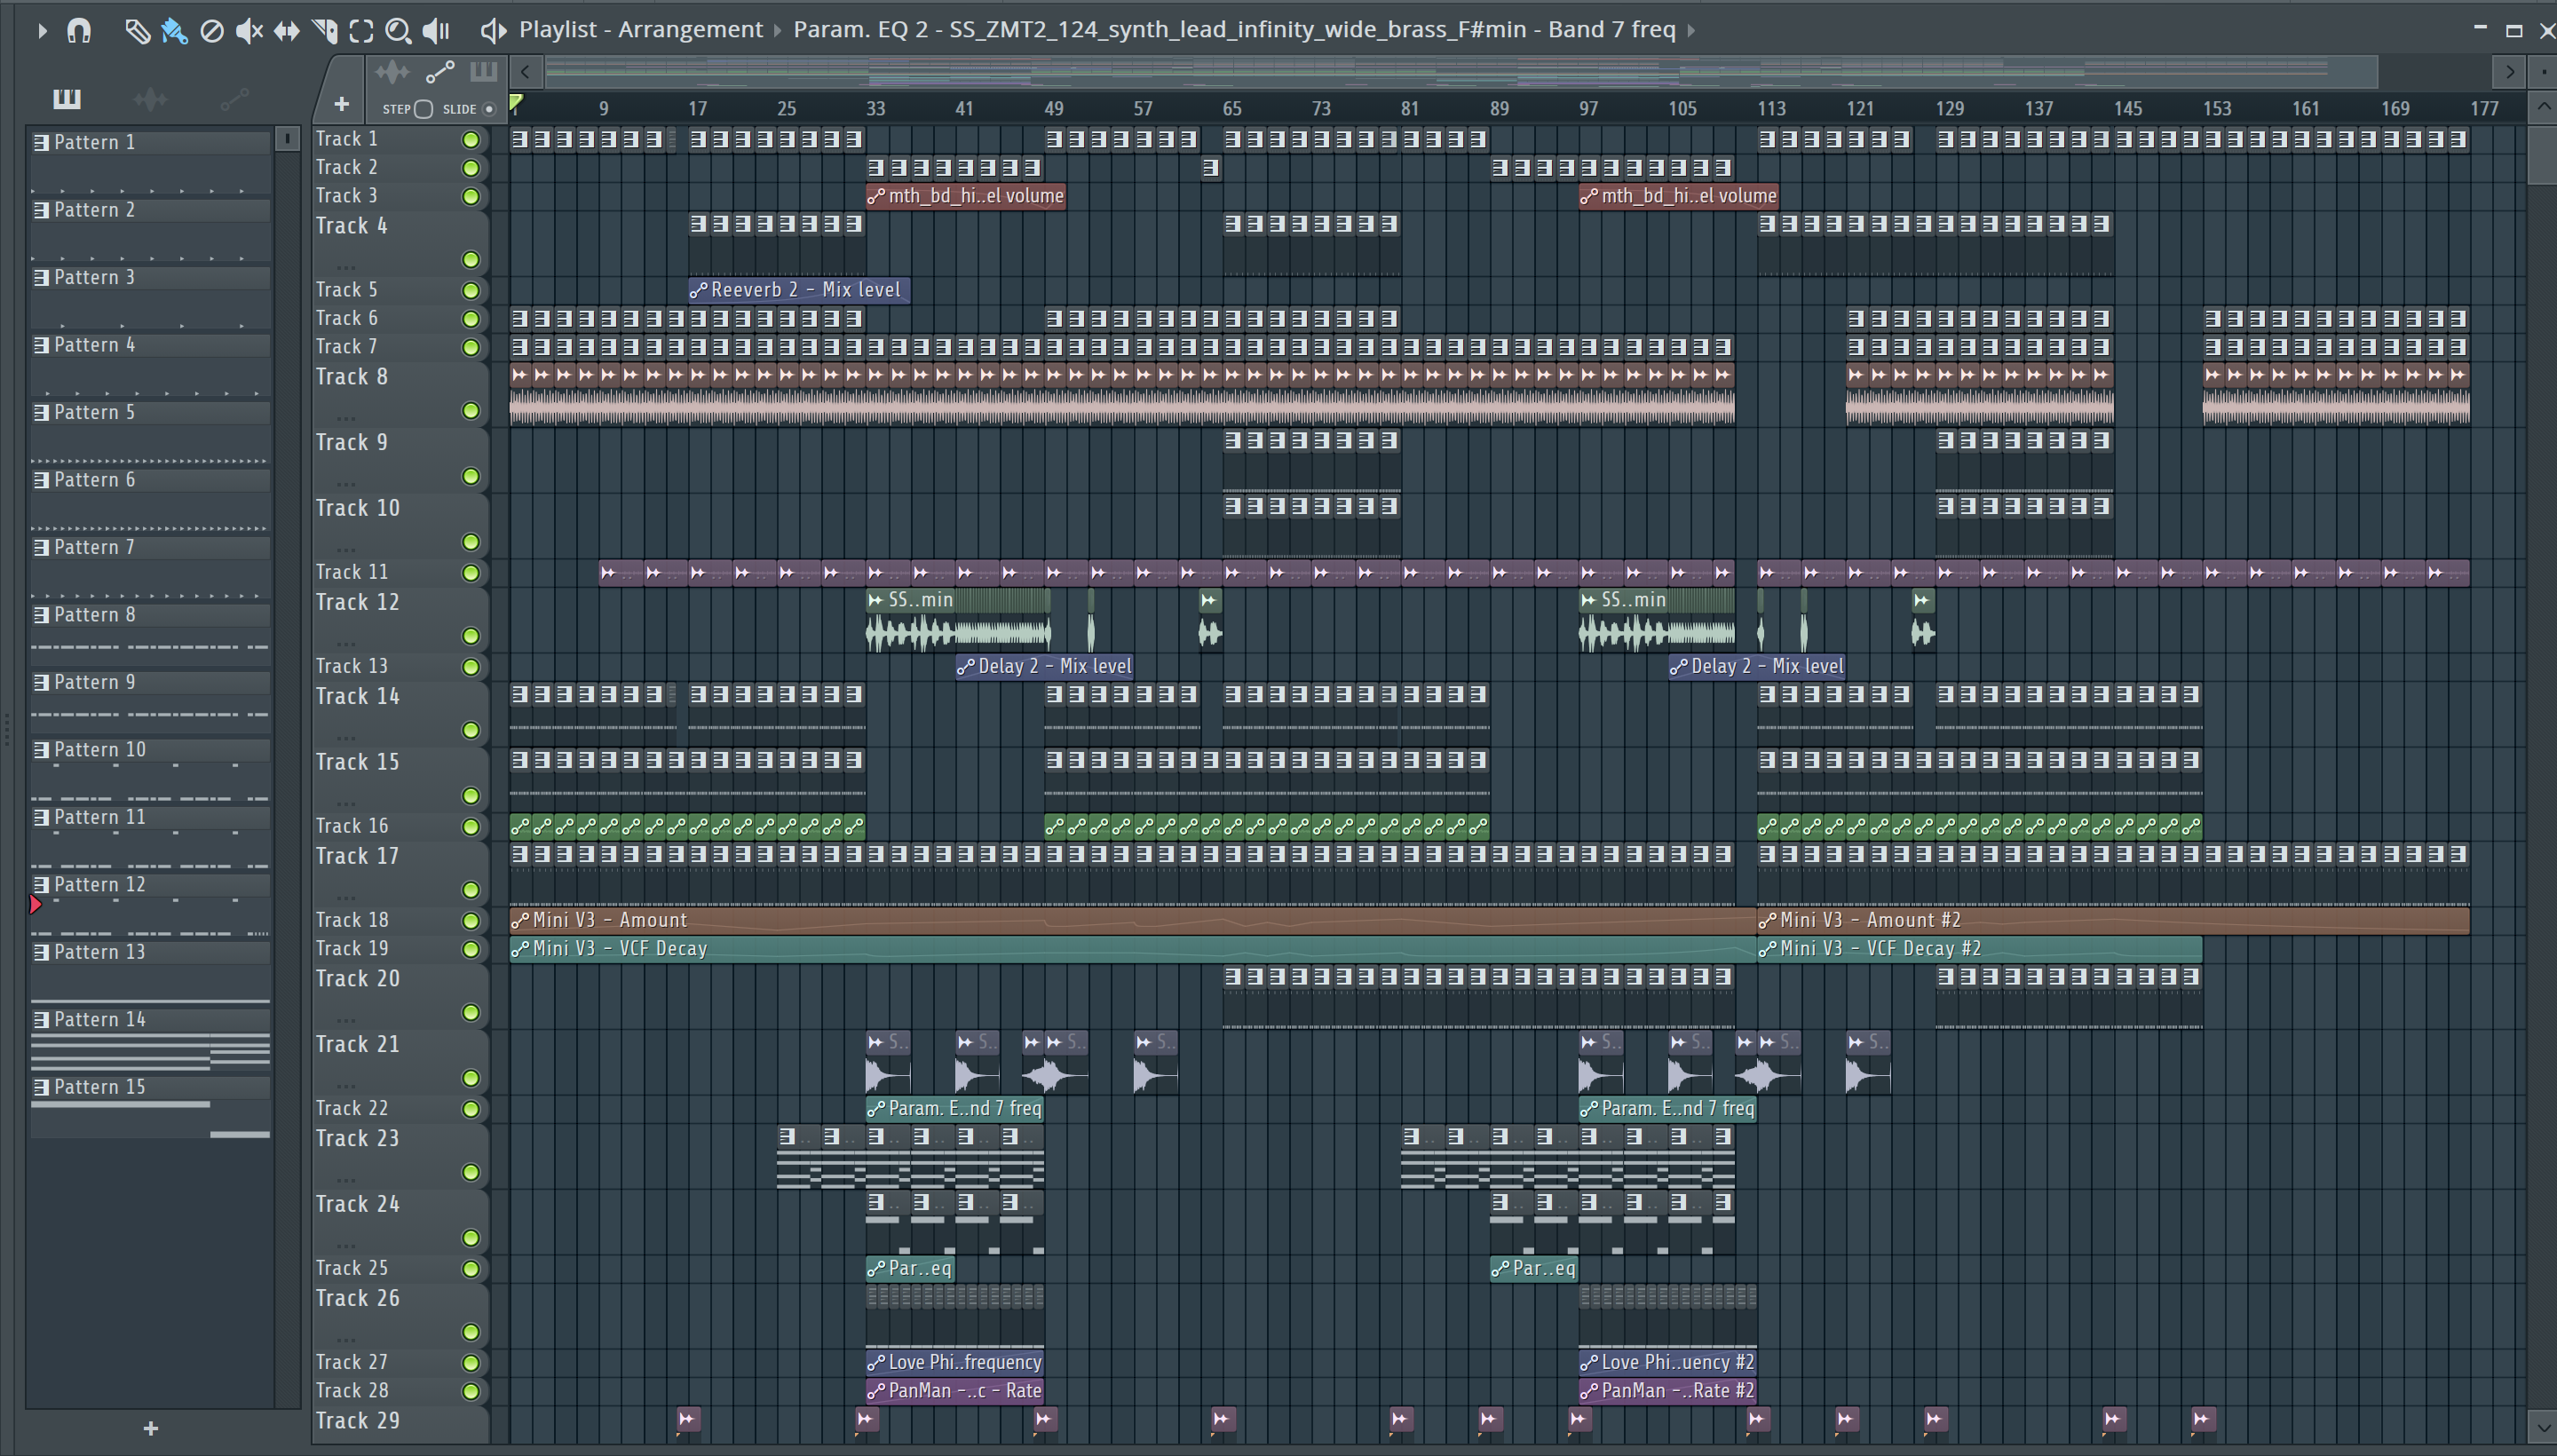This screenshot has height=1456, width=2557.
Task: Select the Mute tool
Action: point(249,31)
